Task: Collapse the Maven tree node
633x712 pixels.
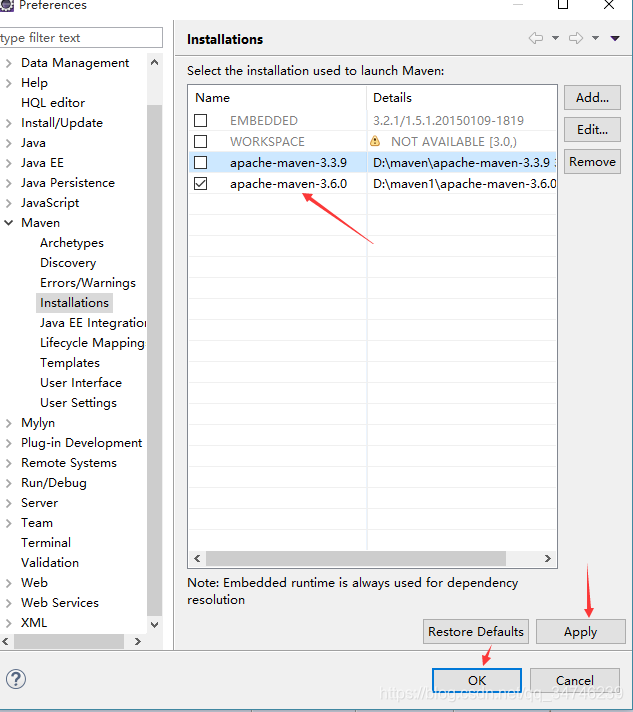Action: [9, 222]
